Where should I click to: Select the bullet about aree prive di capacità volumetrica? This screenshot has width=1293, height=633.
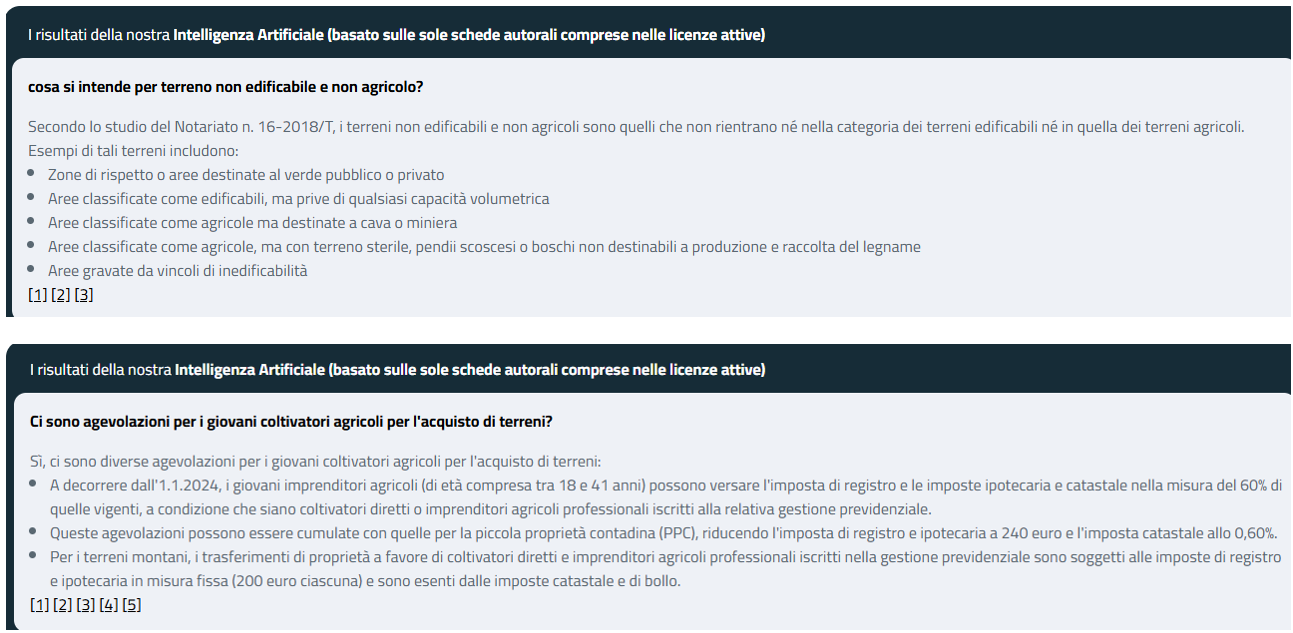pos(298,199)
